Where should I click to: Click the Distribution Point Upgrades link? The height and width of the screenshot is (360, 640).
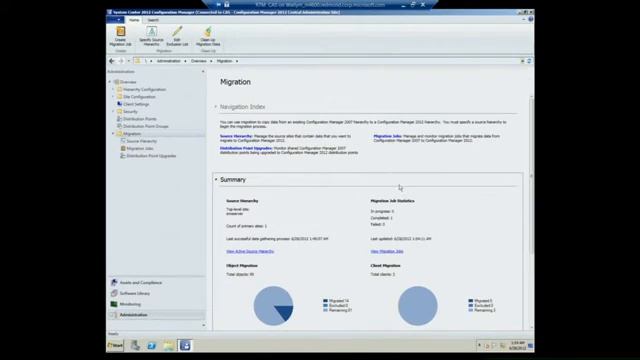(x=246, y=148)
